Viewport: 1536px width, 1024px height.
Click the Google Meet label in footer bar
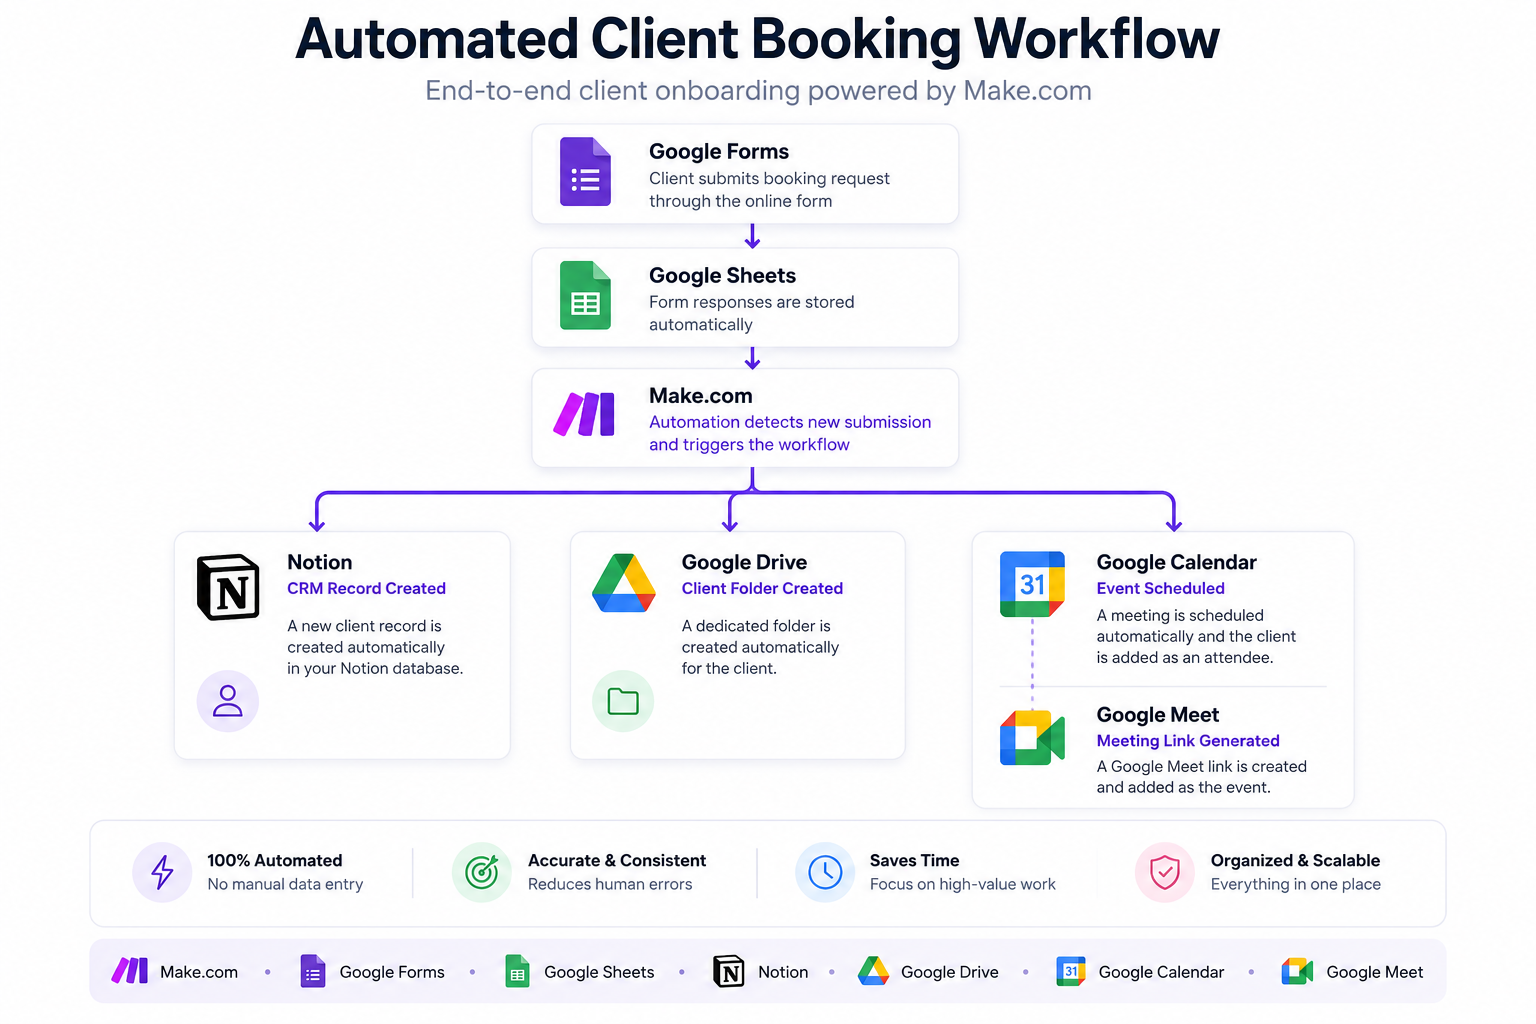point(1374,972)
